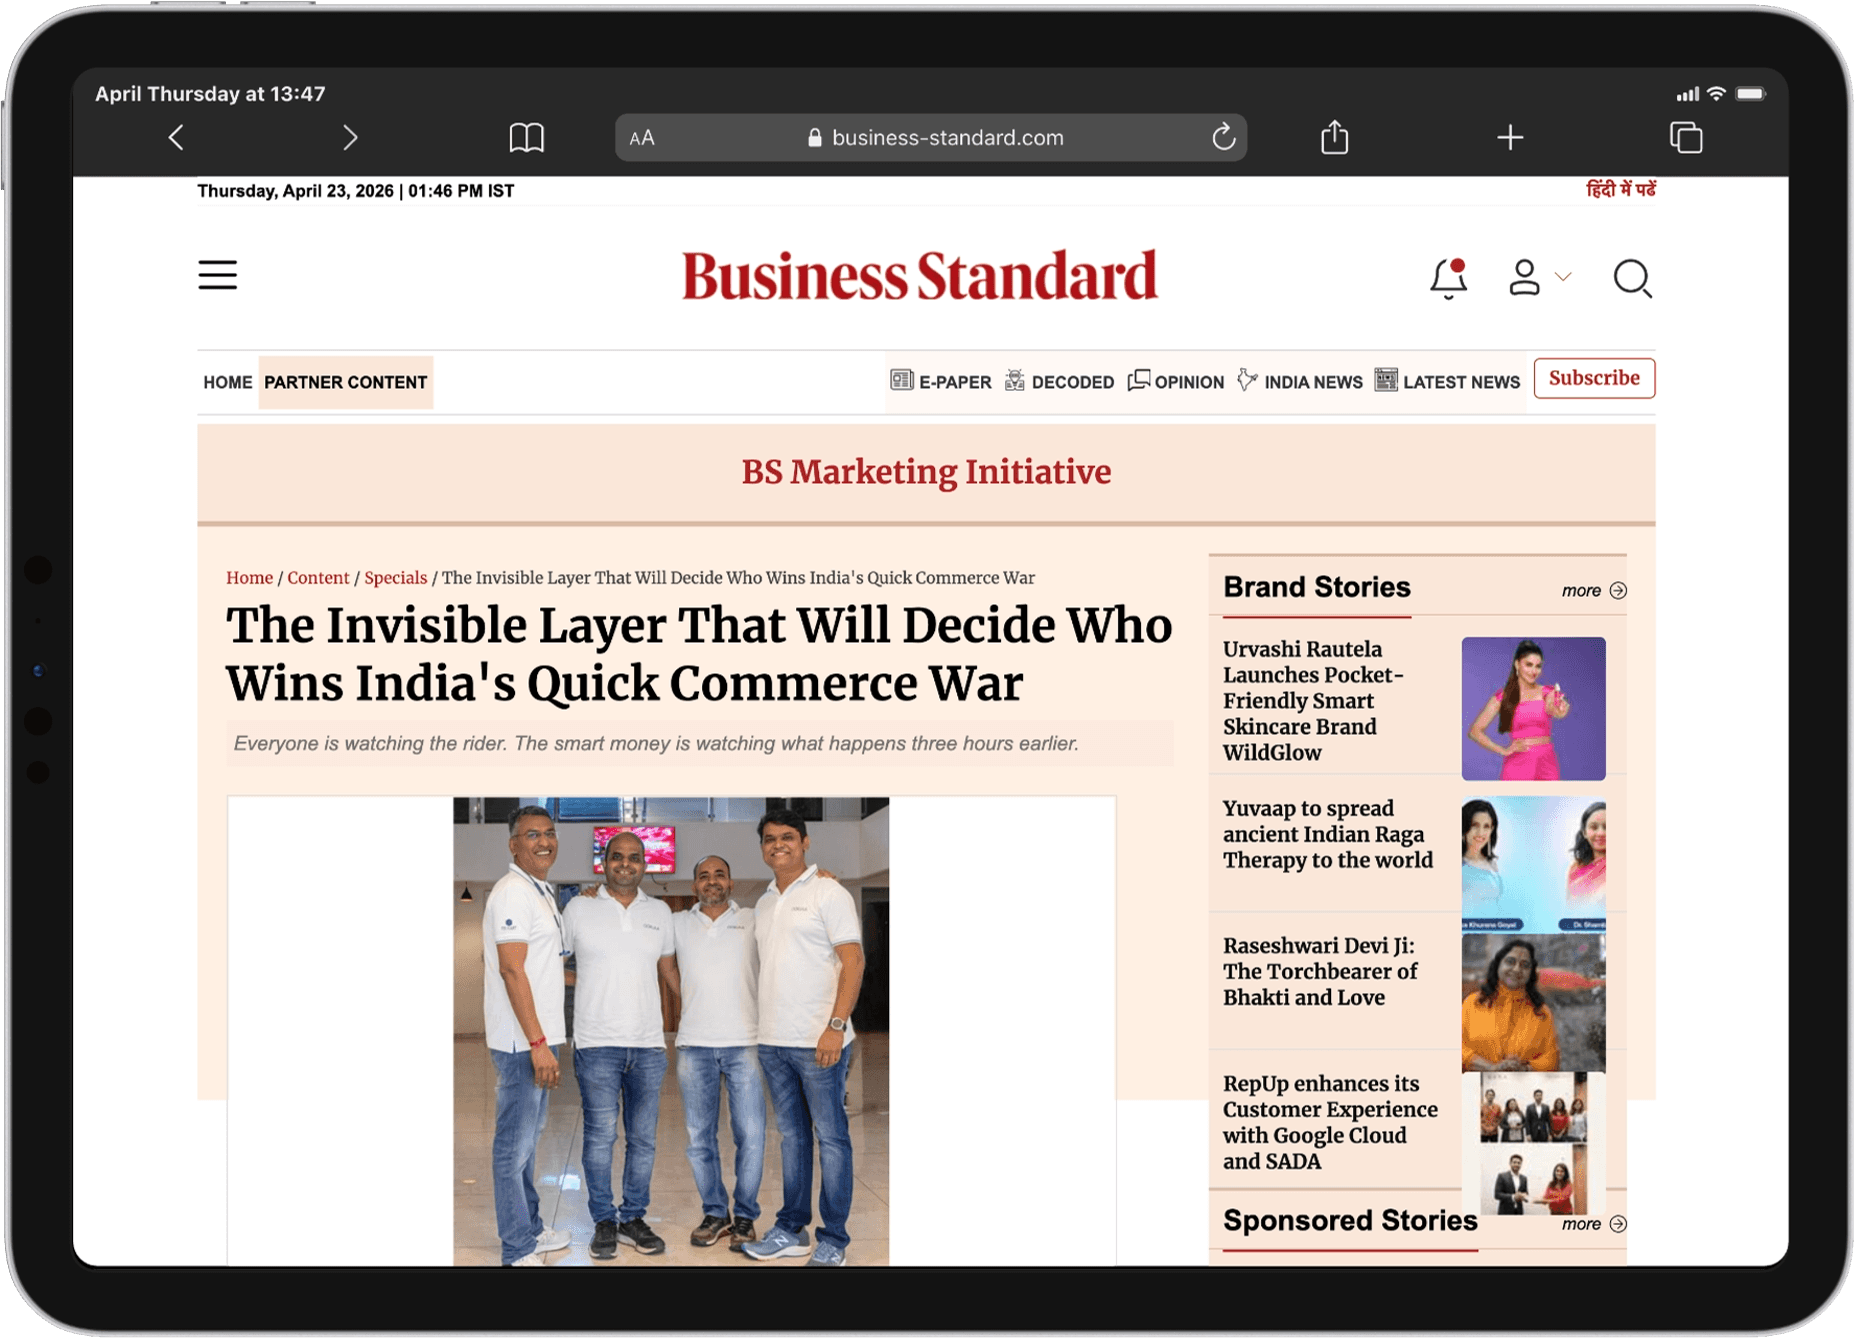
Task: Click the Home breadcrumb link
Action: [249, 578]
